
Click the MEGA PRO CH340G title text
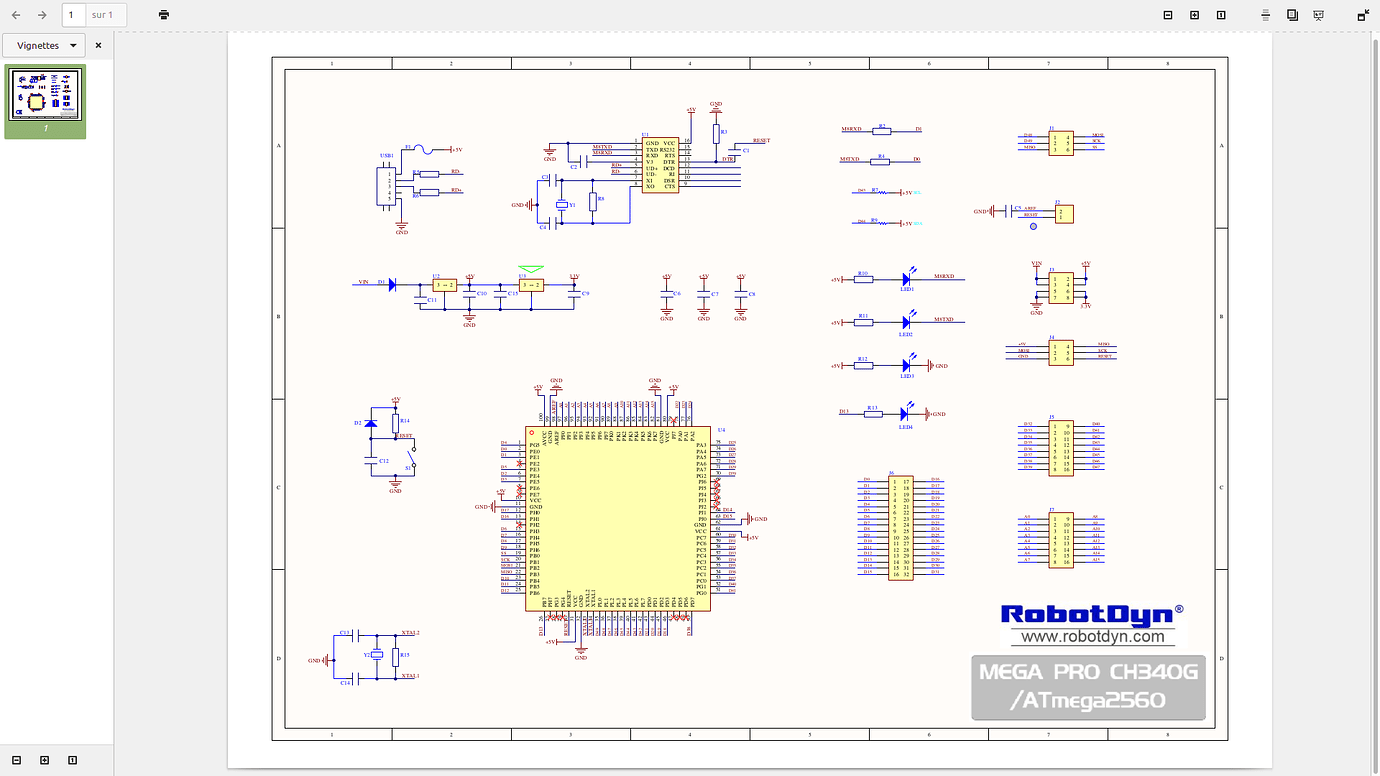coord(1088,672)
